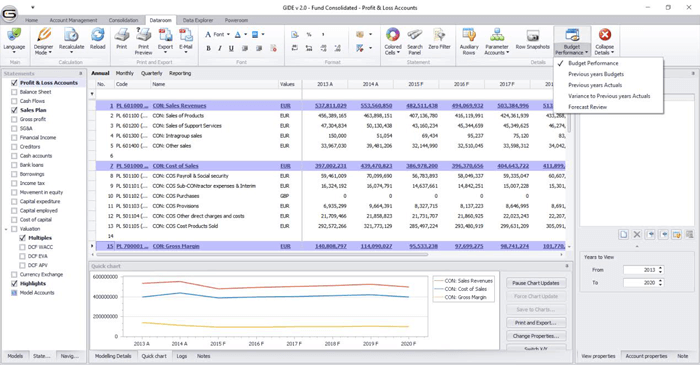700x365 pixels.
Task: Click the E-Mail icon
Action: (186, 35)
